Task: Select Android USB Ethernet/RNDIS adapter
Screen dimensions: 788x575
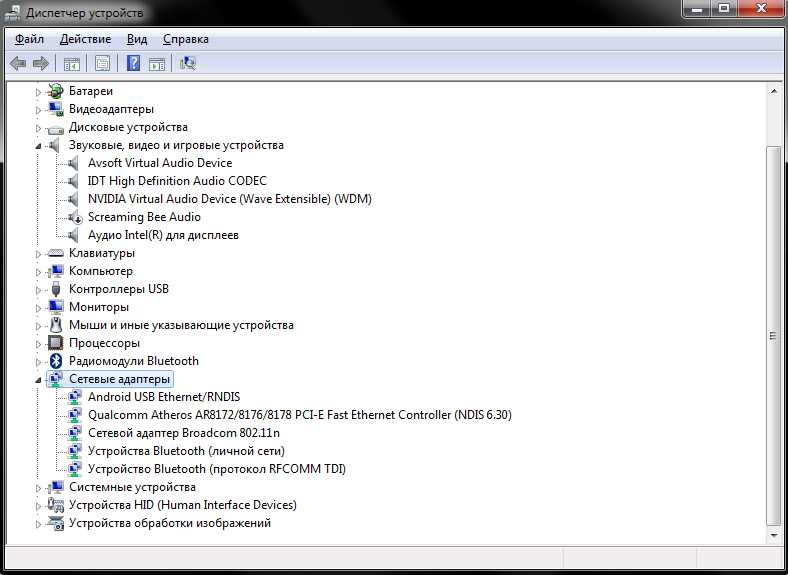Action: tap(164, 397)
